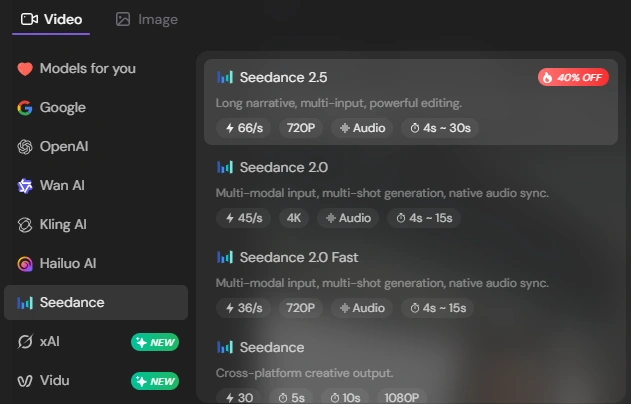Click the Seedance 2.5 bars logo

coord(225,77)
